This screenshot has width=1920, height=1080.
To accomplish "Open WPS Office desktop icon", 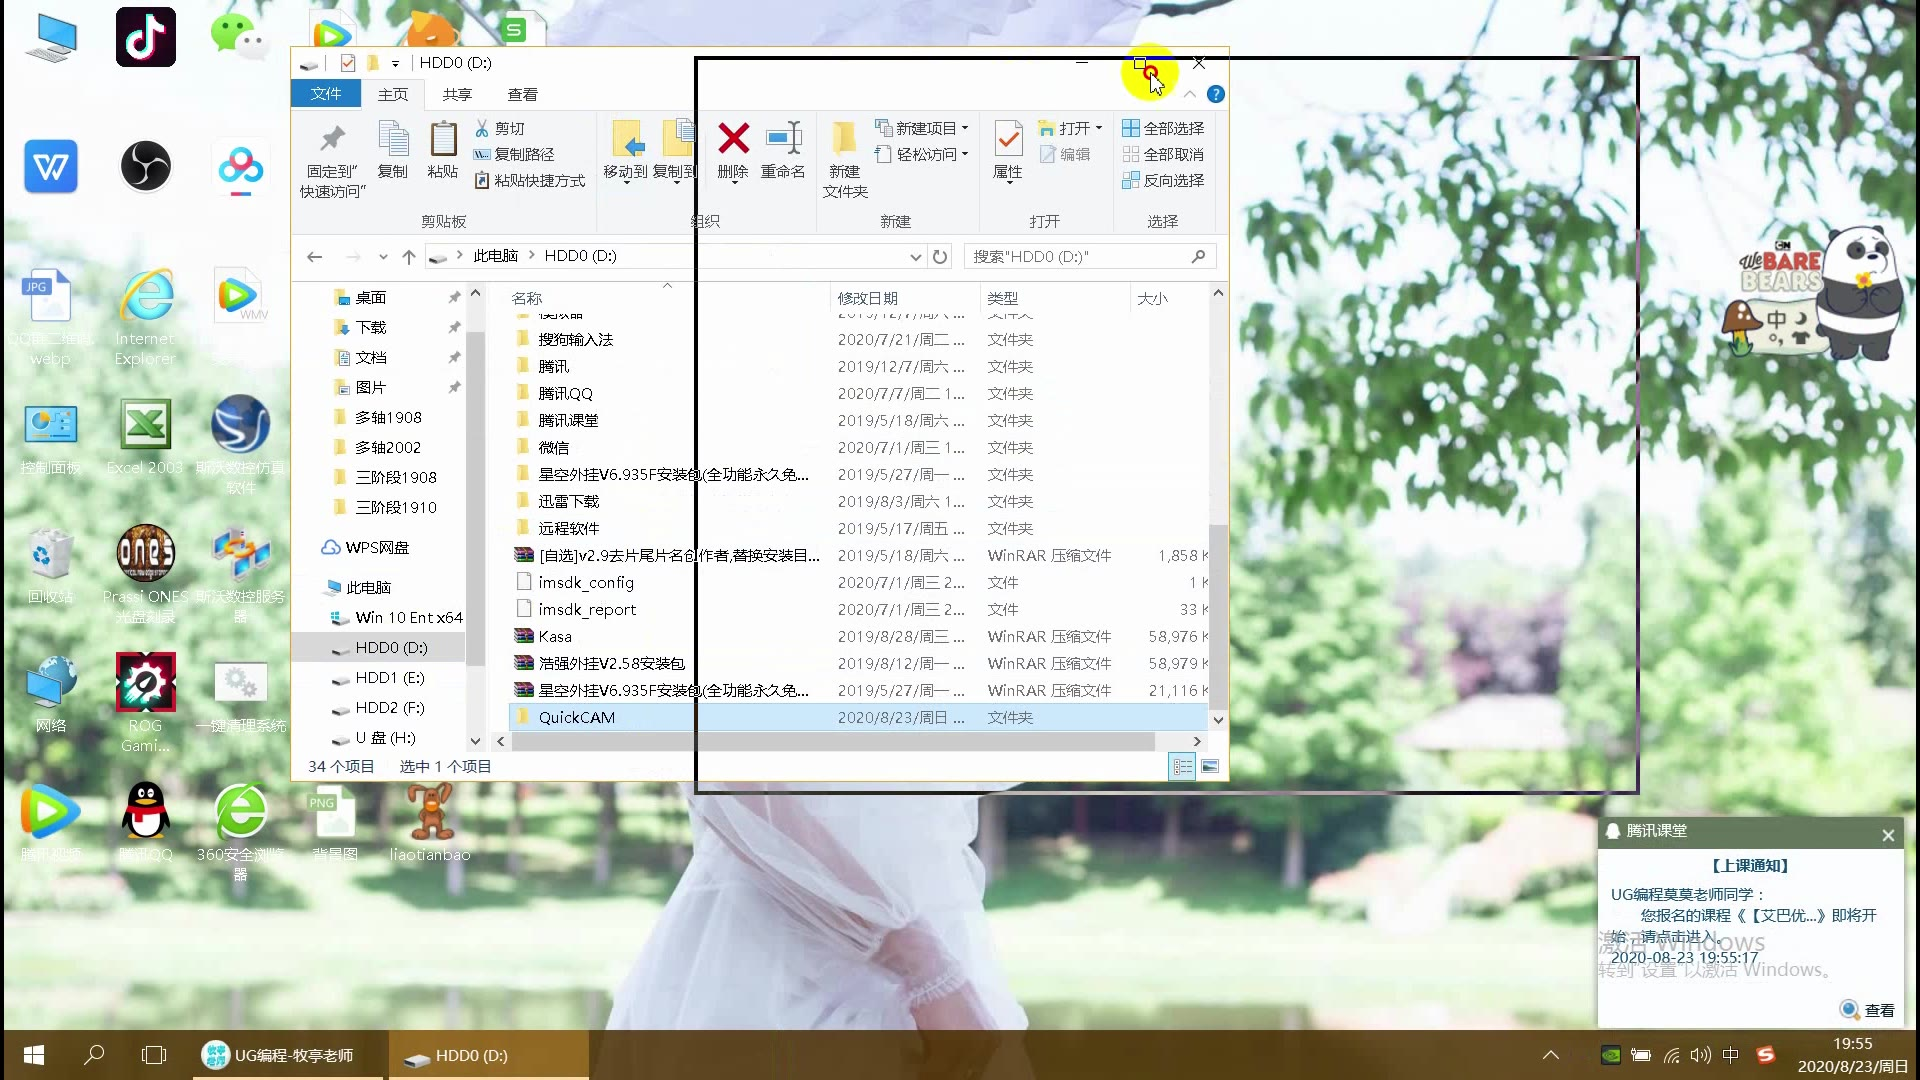I will [51, 166].
